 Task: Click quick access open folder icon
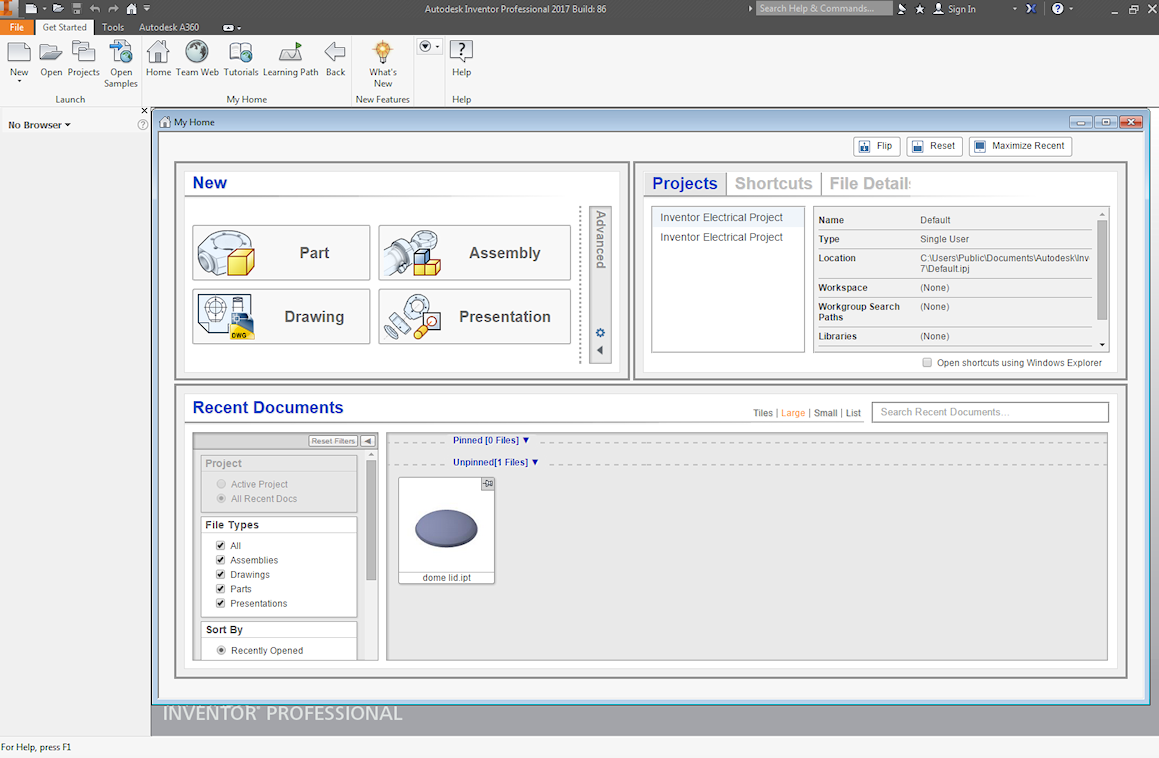pyautogui.click(x=58, y=9)
